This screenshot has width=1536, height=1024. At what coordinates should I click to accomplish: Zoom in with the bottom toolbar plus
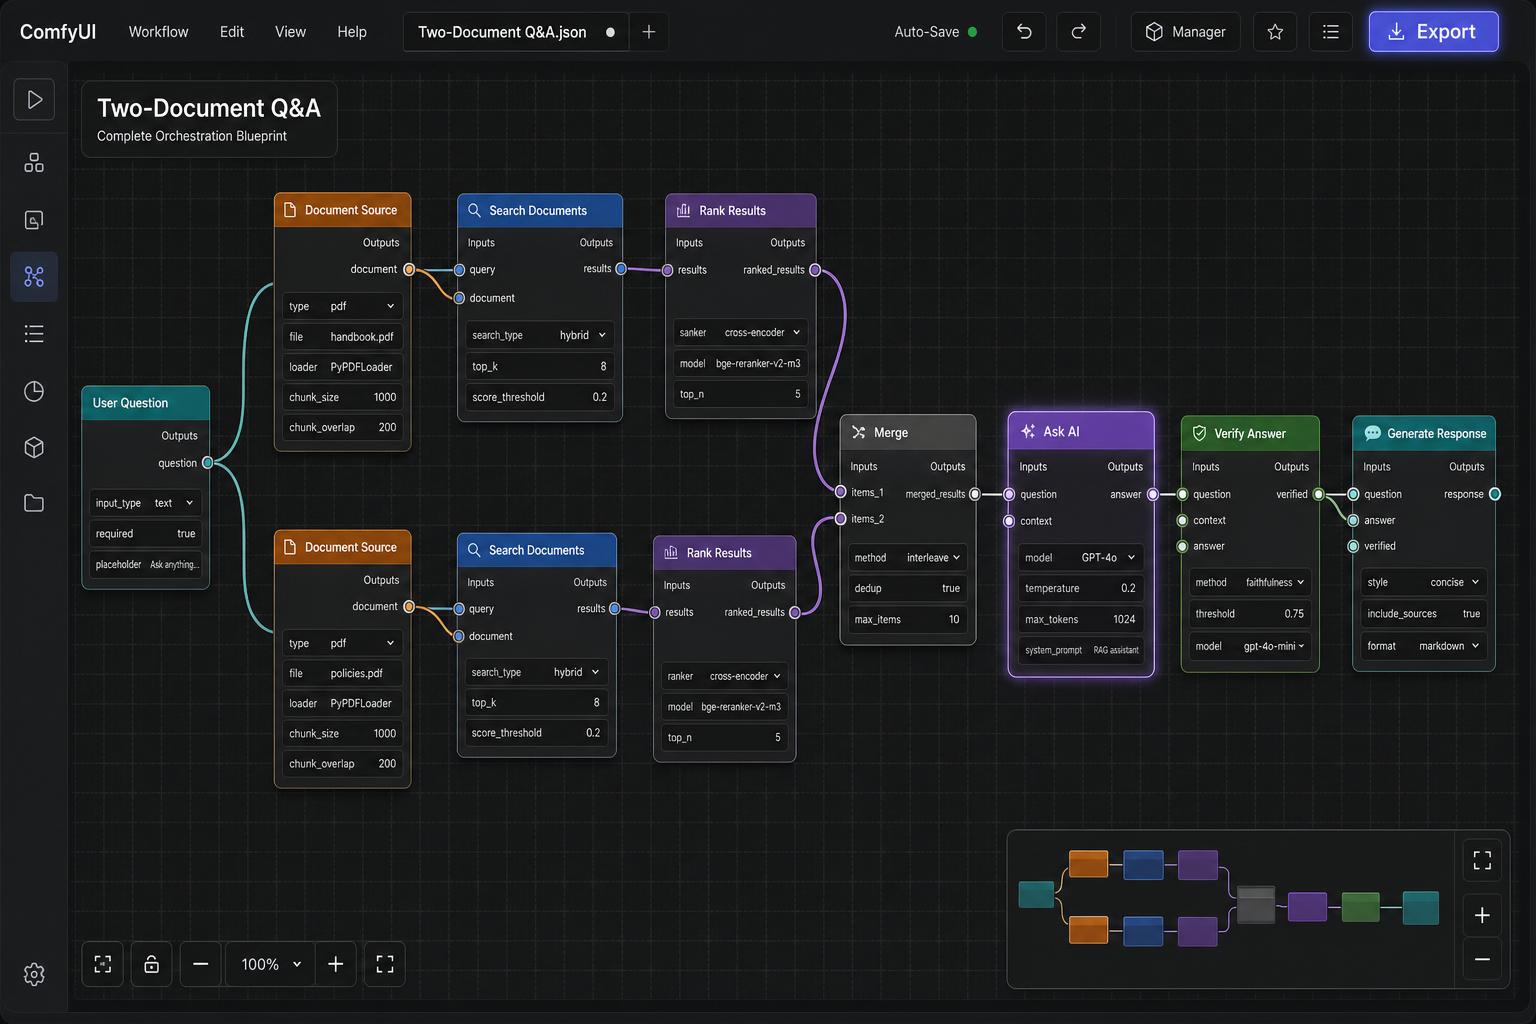336,964
